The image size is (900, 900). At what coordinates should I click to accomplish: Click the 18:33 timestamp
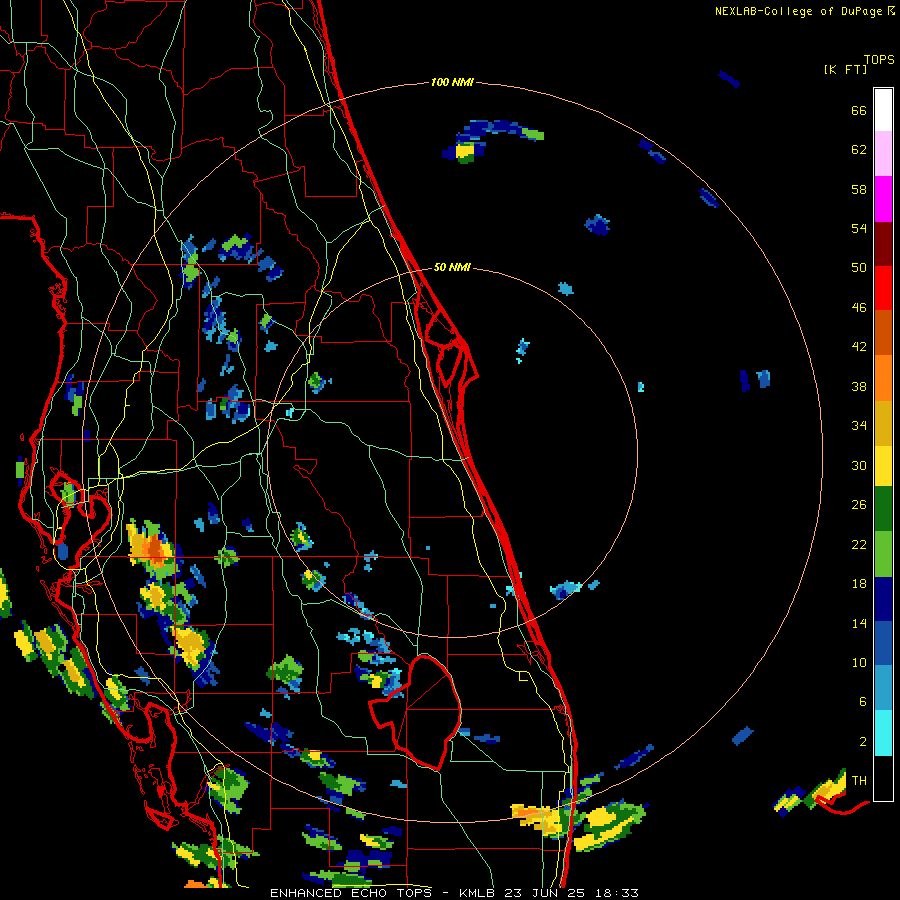click(617, 893)
